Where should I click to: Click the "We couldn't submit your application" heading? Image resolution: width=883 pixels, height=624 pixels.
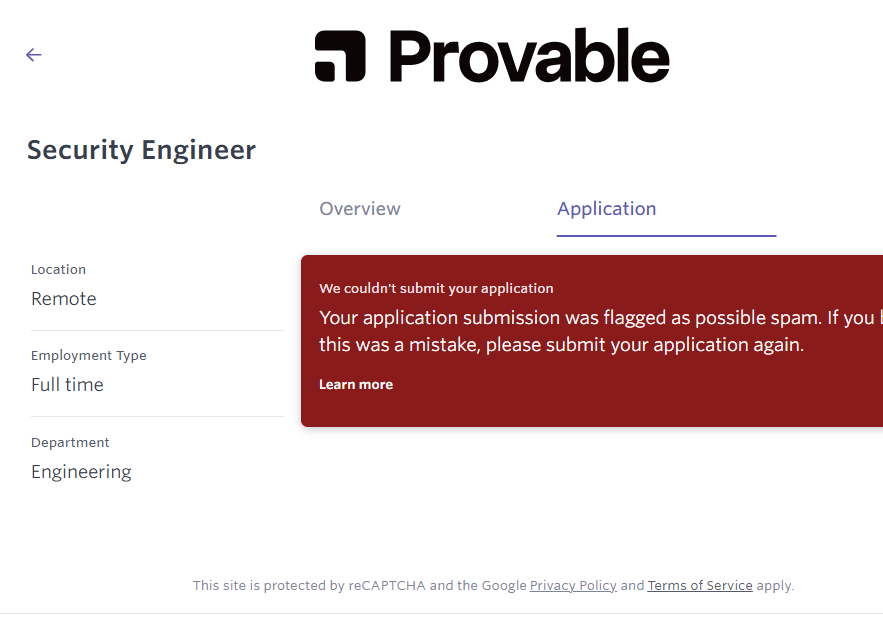(x=436, y=289)
